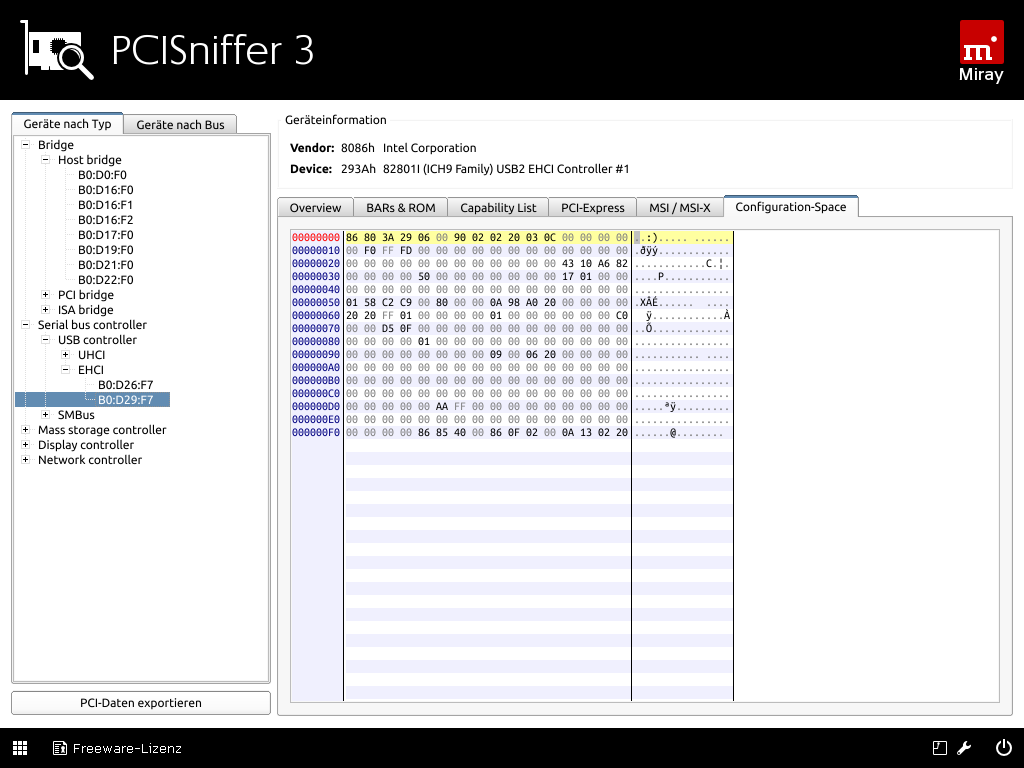Click the Bridge category label
The width and height of the screenshot is (1024, 768).
coord(56,145)
